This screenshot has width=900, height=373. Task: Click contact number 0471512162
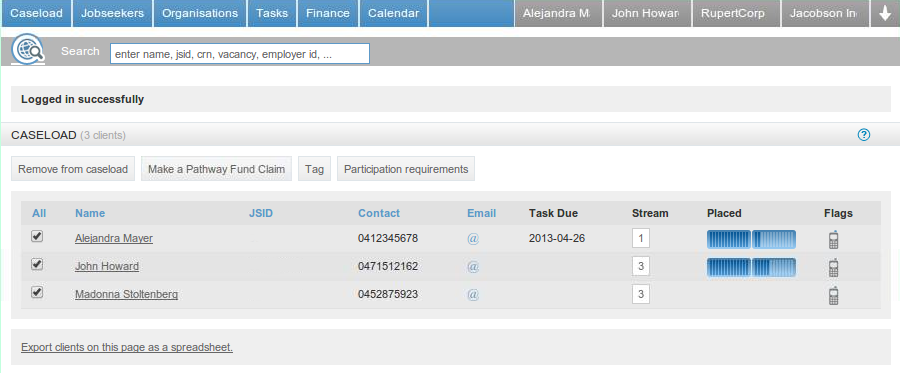coord(388,266)
